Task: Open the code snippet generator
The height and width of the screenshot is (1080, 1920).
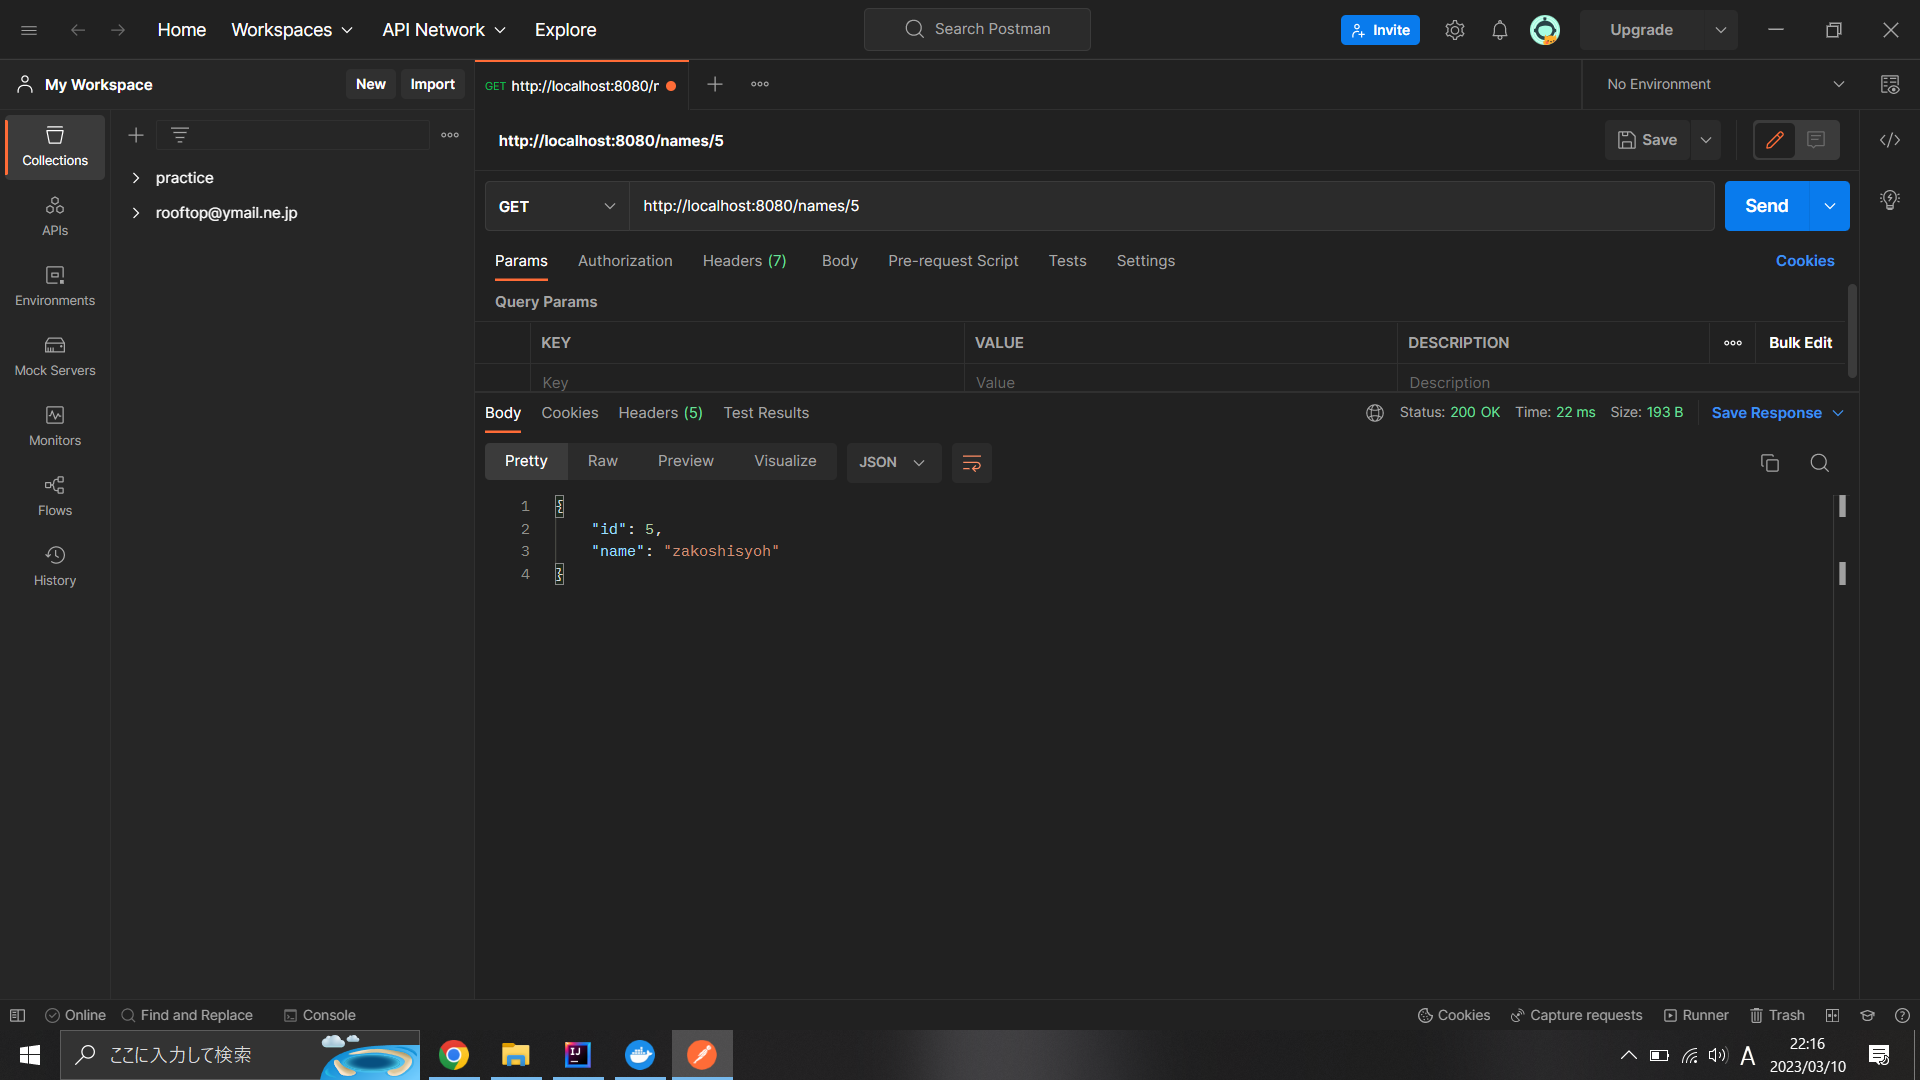Action: click(x=1890, y=140)
